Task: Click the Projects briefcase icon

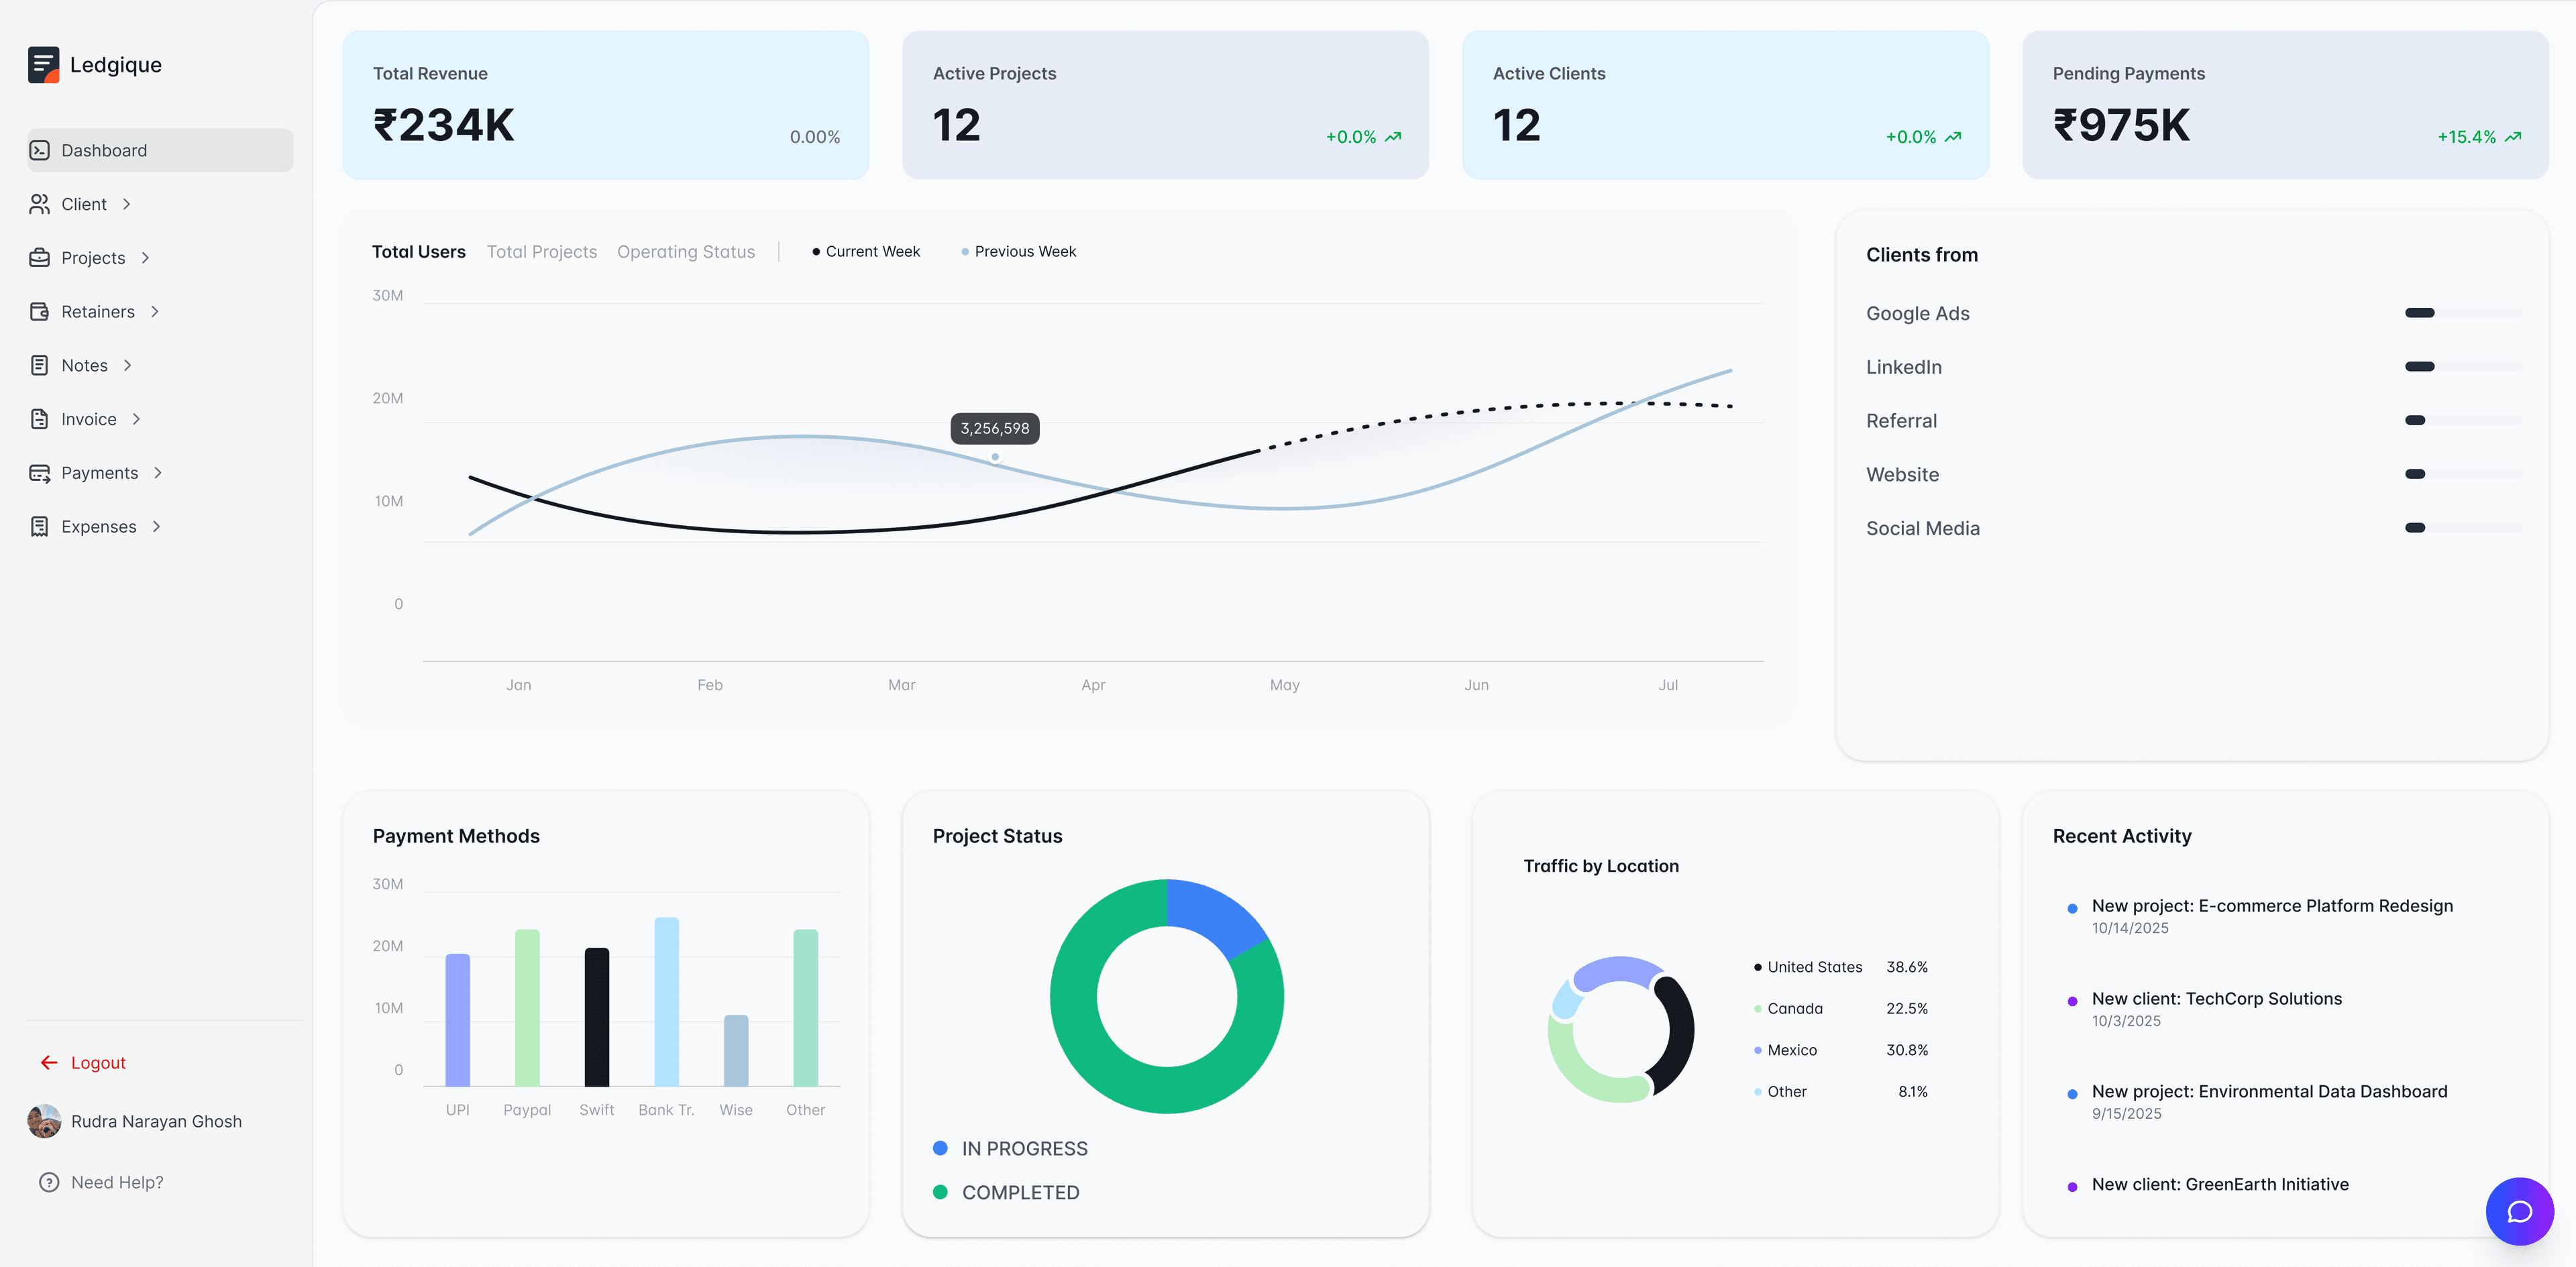Action: (x=40, y=258)
